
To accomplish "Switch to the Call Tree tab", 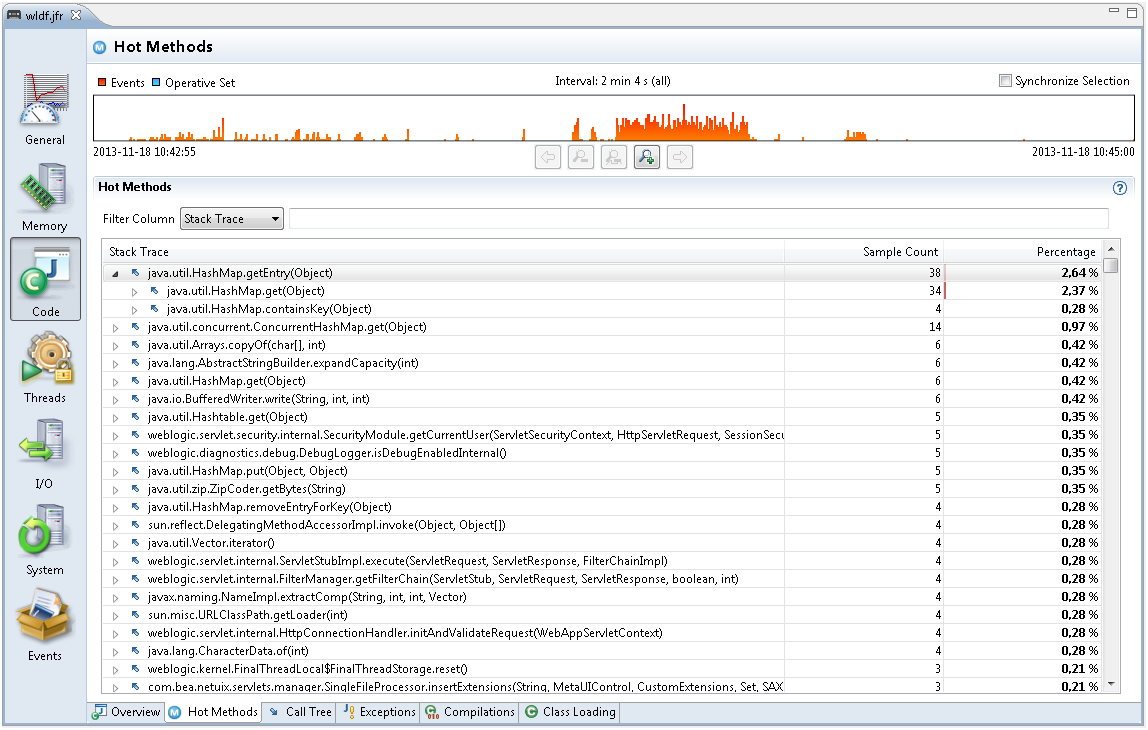I will [x=299, y=712].
